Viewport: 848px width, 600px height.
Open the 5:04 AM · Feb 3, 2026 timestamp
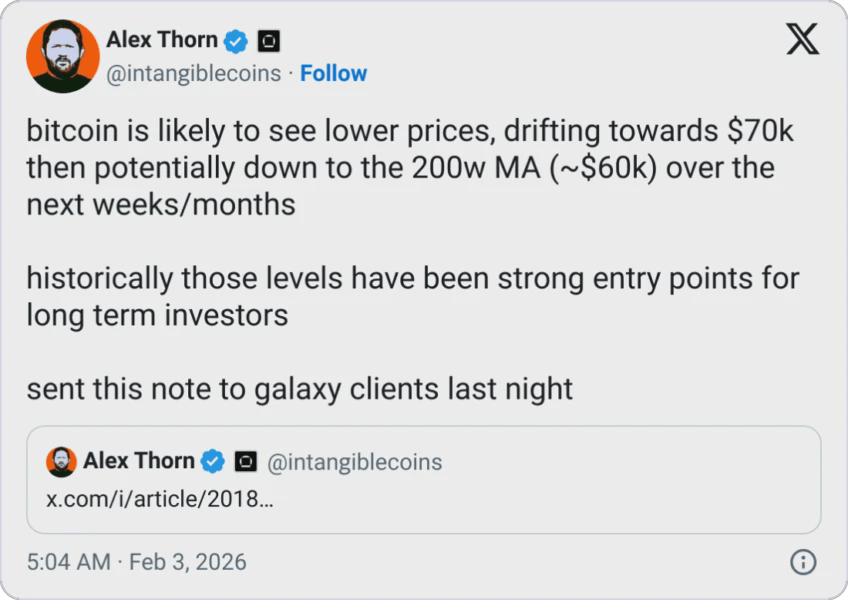click(136, 562)
